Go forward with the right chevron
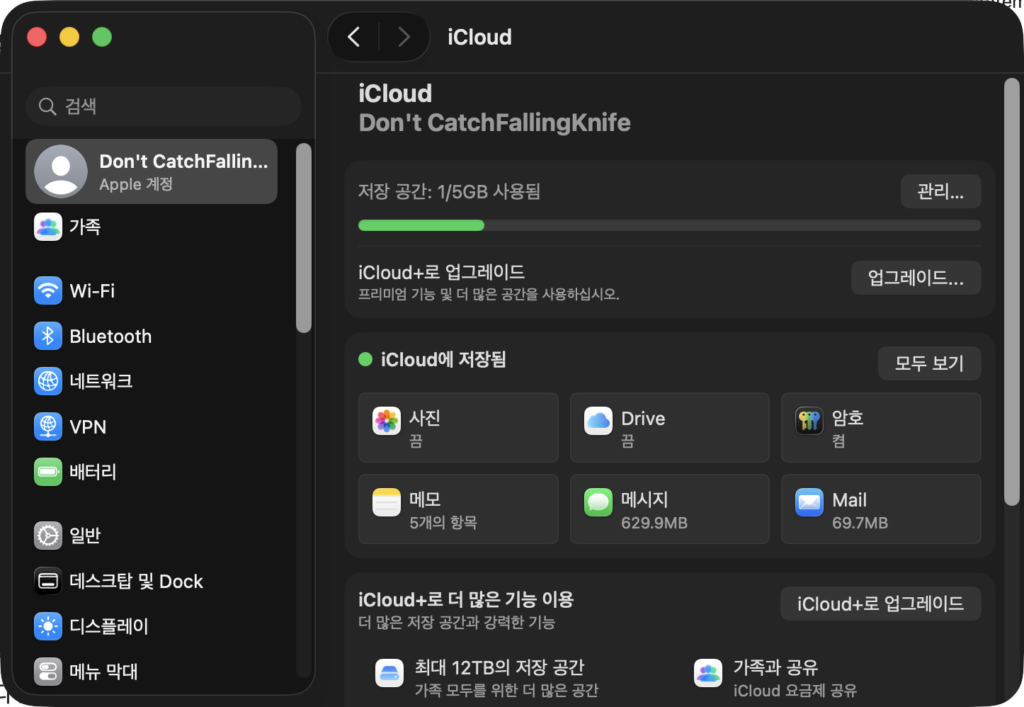The image size is (1024, 707). tap(404, 37)
